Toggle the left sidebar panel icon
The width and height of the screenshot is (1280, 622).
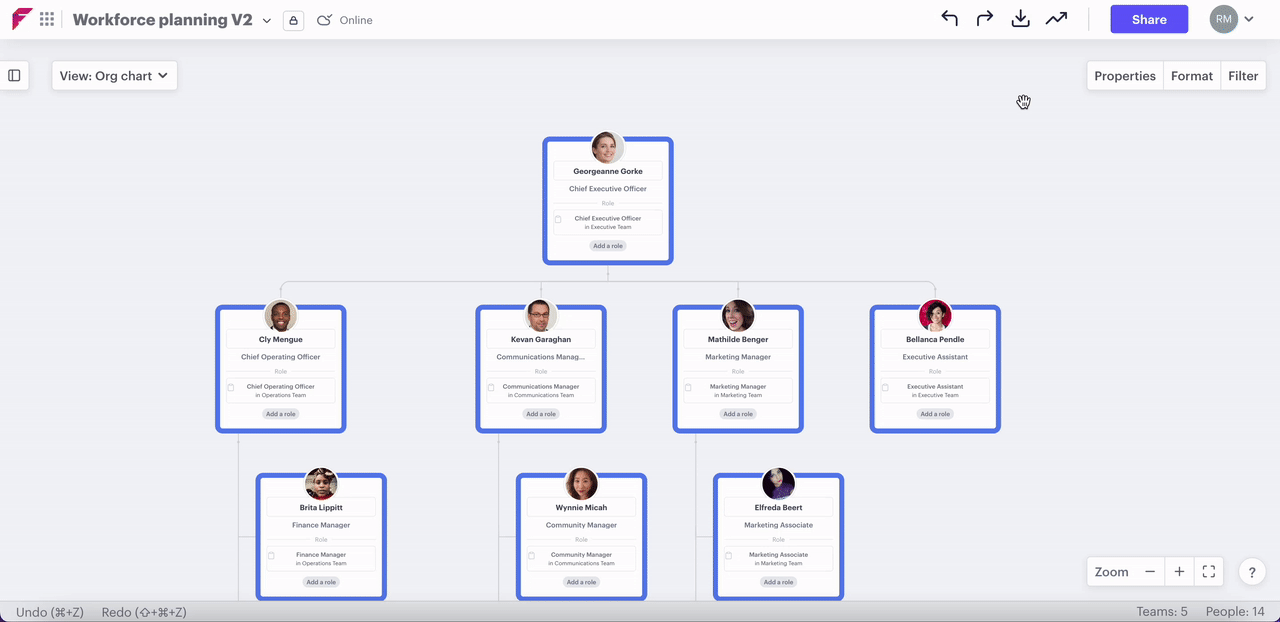tap(14, 76)
